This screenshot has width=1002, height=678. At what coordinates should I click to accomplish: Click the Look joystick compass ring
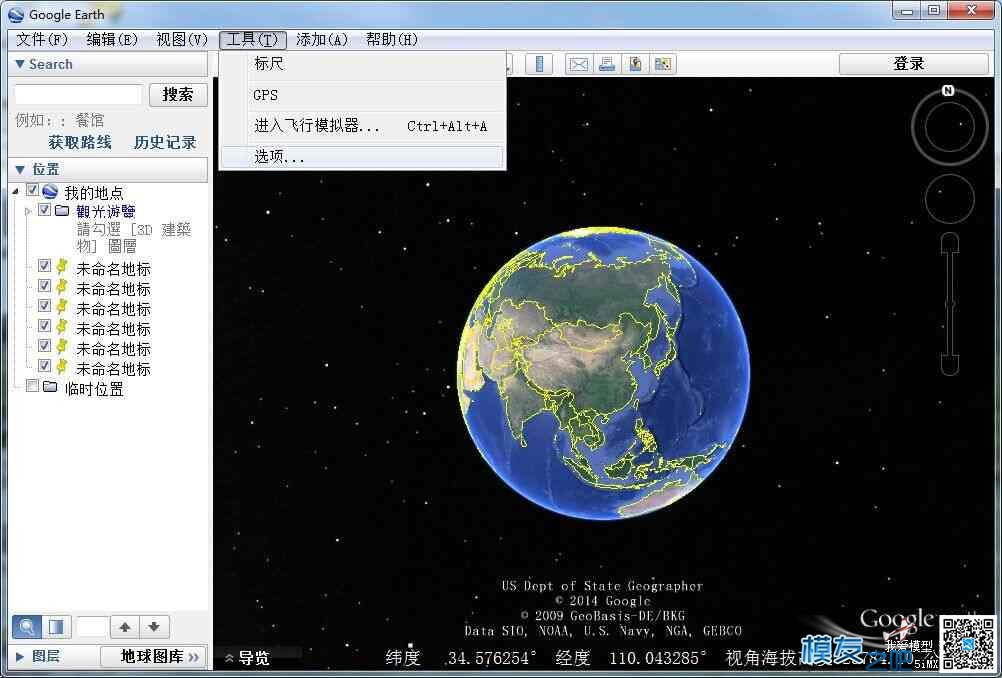[950, 127]
